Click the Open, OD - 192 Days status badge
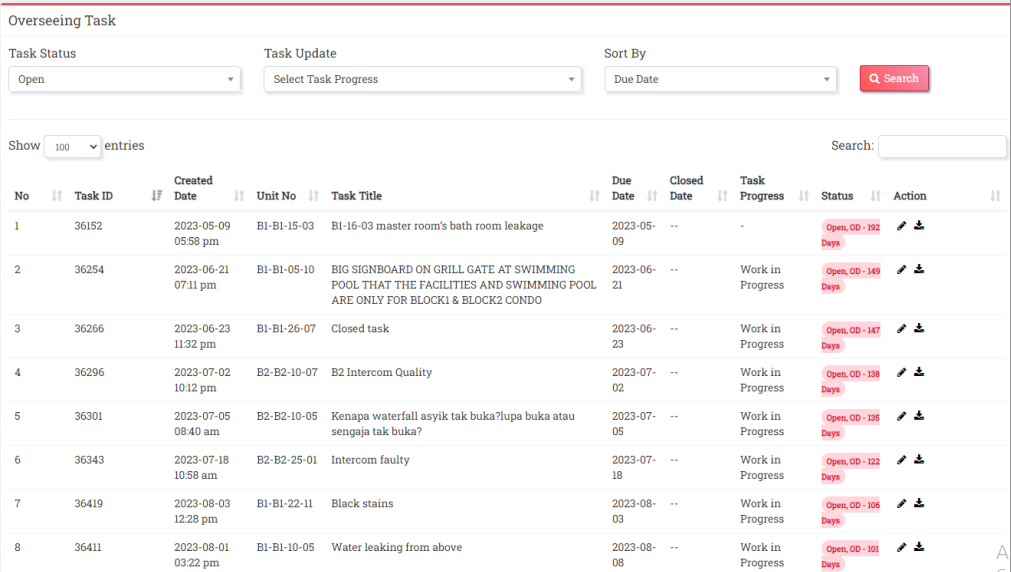This screenshot has height=572, width=1011. 850,233
